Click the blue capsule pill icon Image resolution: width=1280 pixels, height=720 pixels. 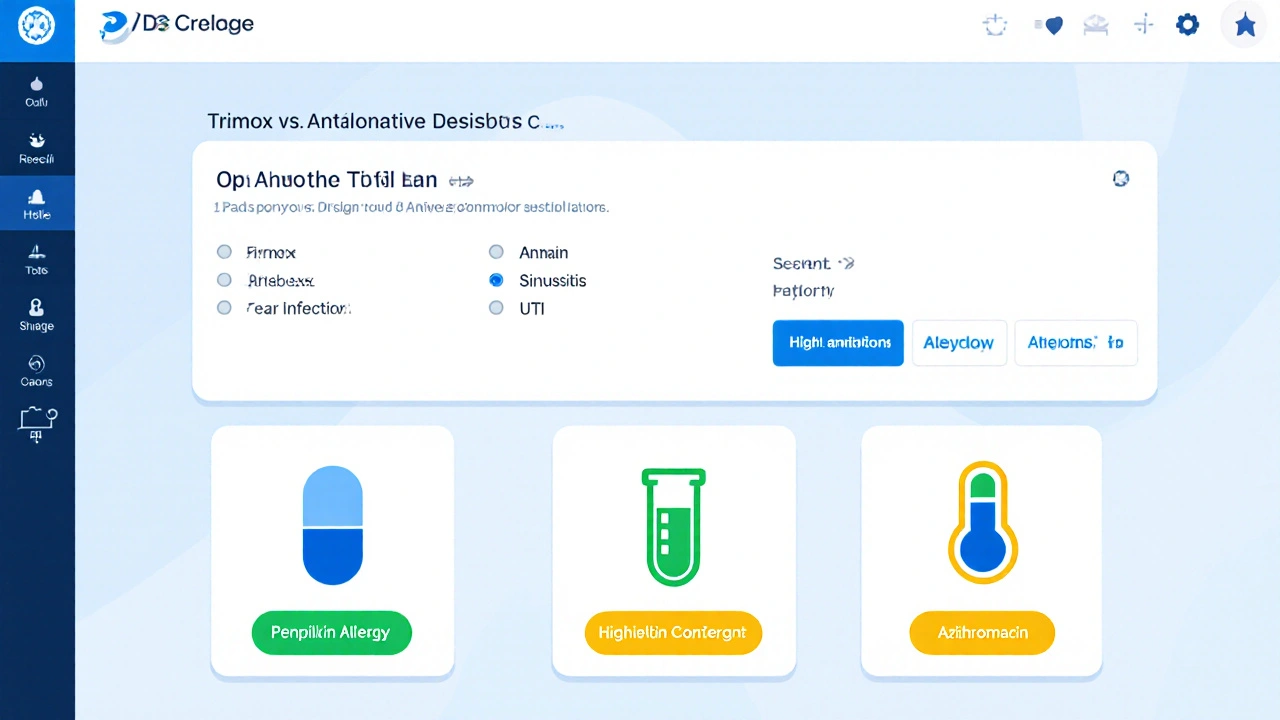coord(332,525)
